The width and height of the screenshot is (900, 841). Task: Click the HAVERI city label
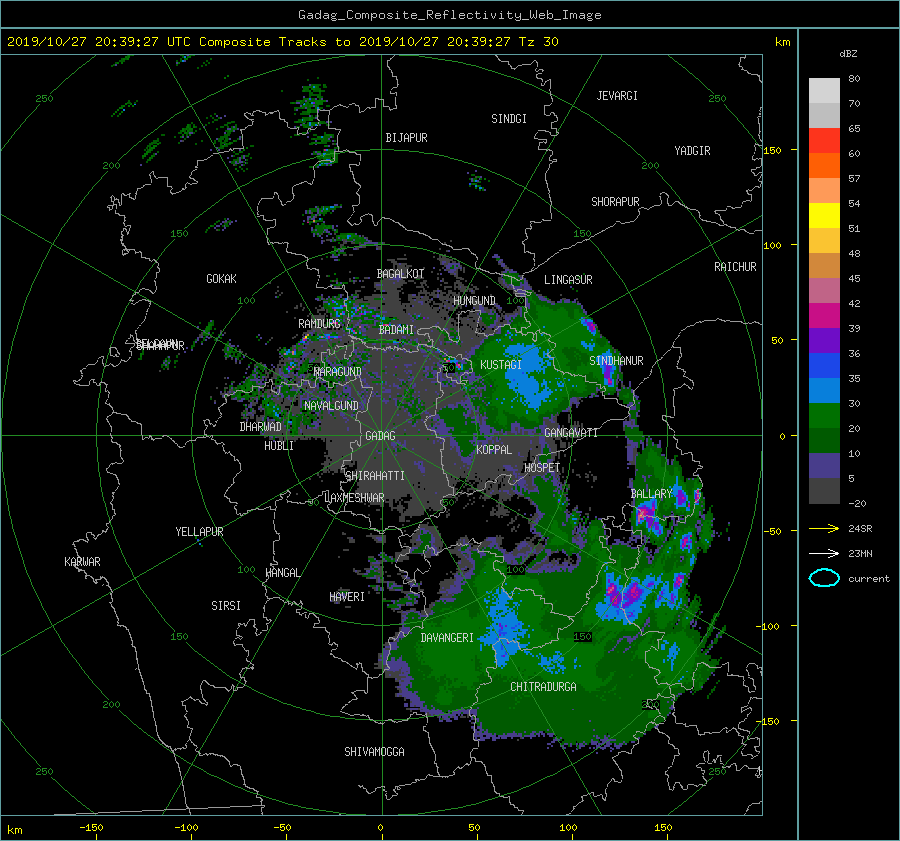pos(347,597)
